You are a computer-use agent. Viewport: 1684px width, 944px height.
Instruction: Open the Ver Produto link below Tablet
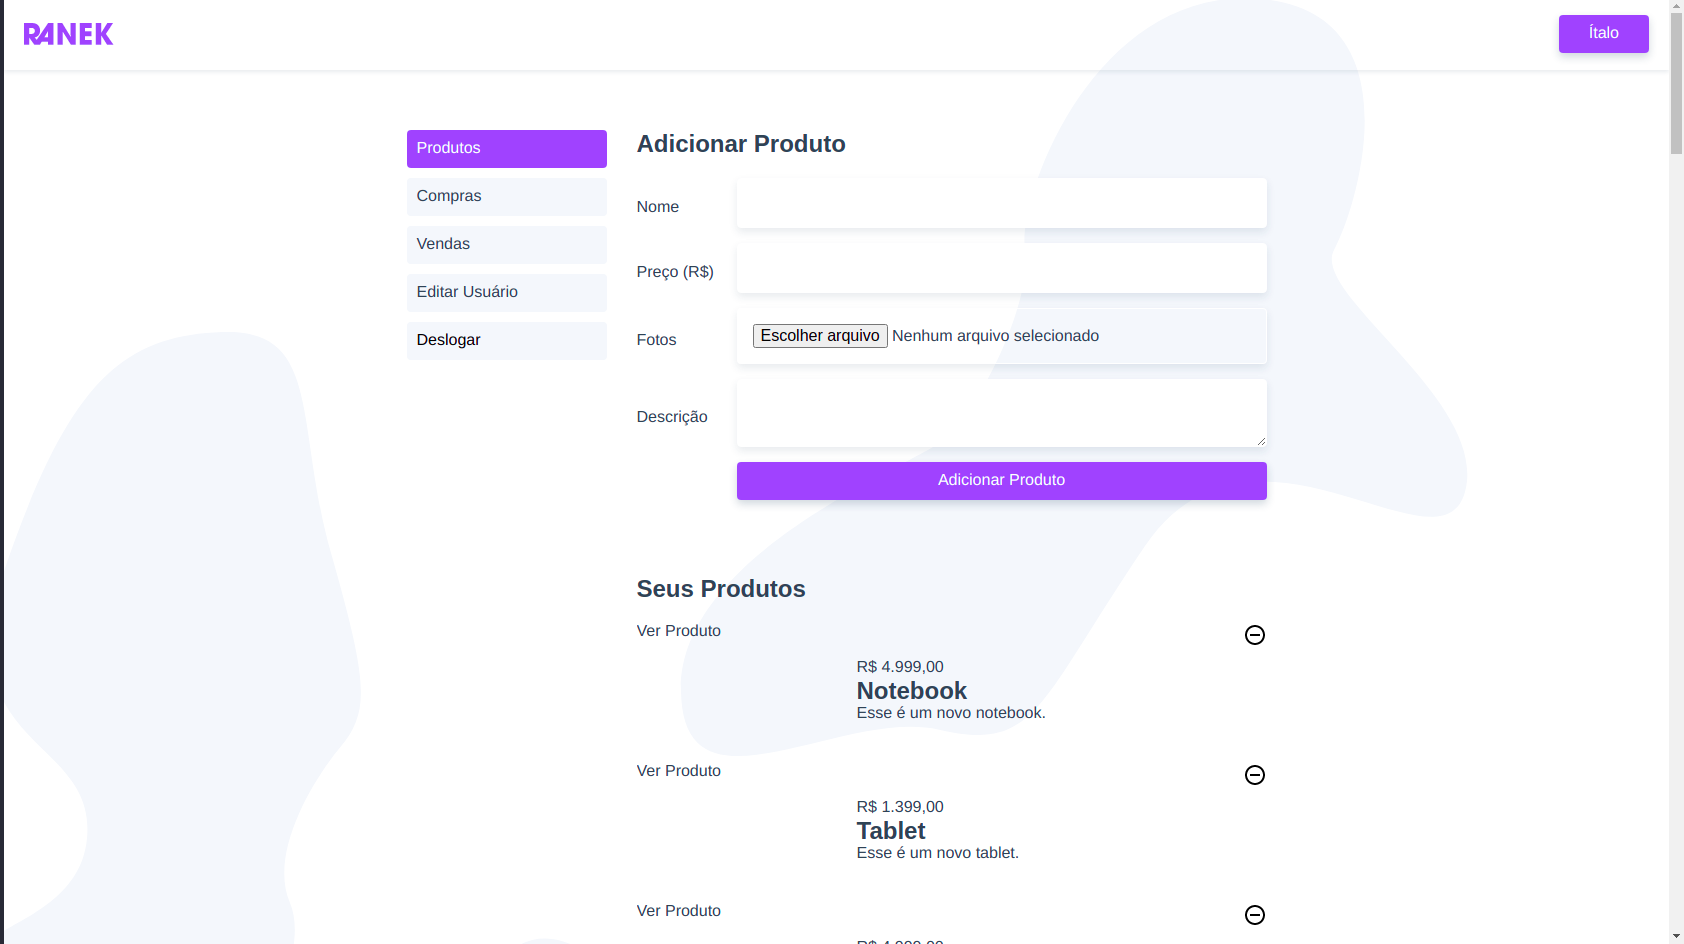click(x=679, y=911)
